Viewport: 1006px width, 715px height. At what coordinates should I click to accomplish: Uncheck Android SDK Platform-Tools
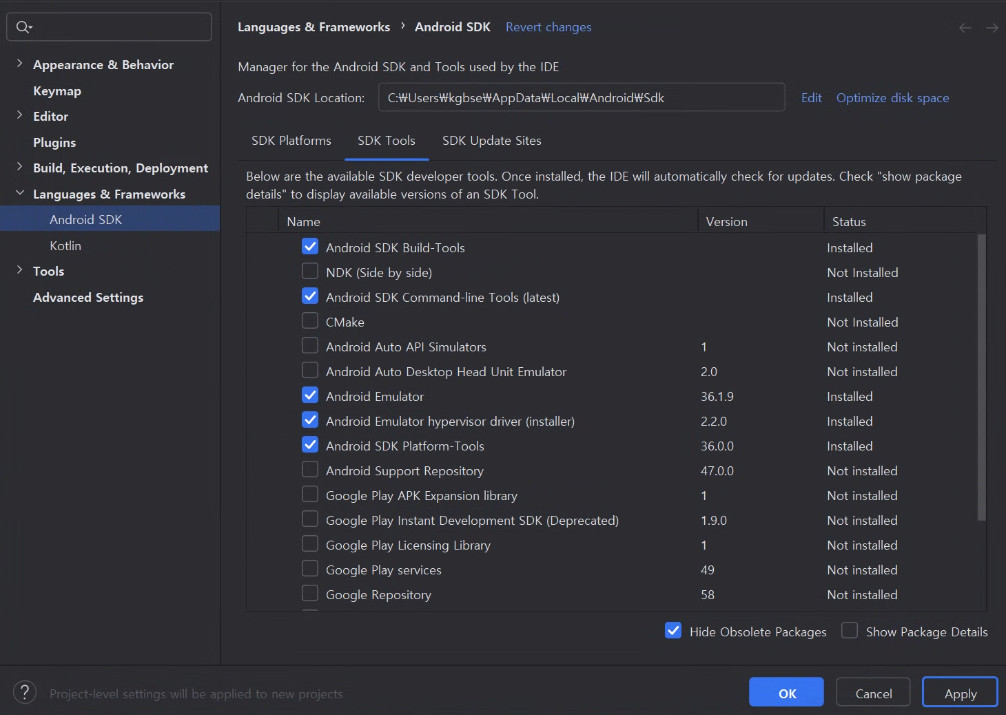pyautogui.click(x=310, y=445)
